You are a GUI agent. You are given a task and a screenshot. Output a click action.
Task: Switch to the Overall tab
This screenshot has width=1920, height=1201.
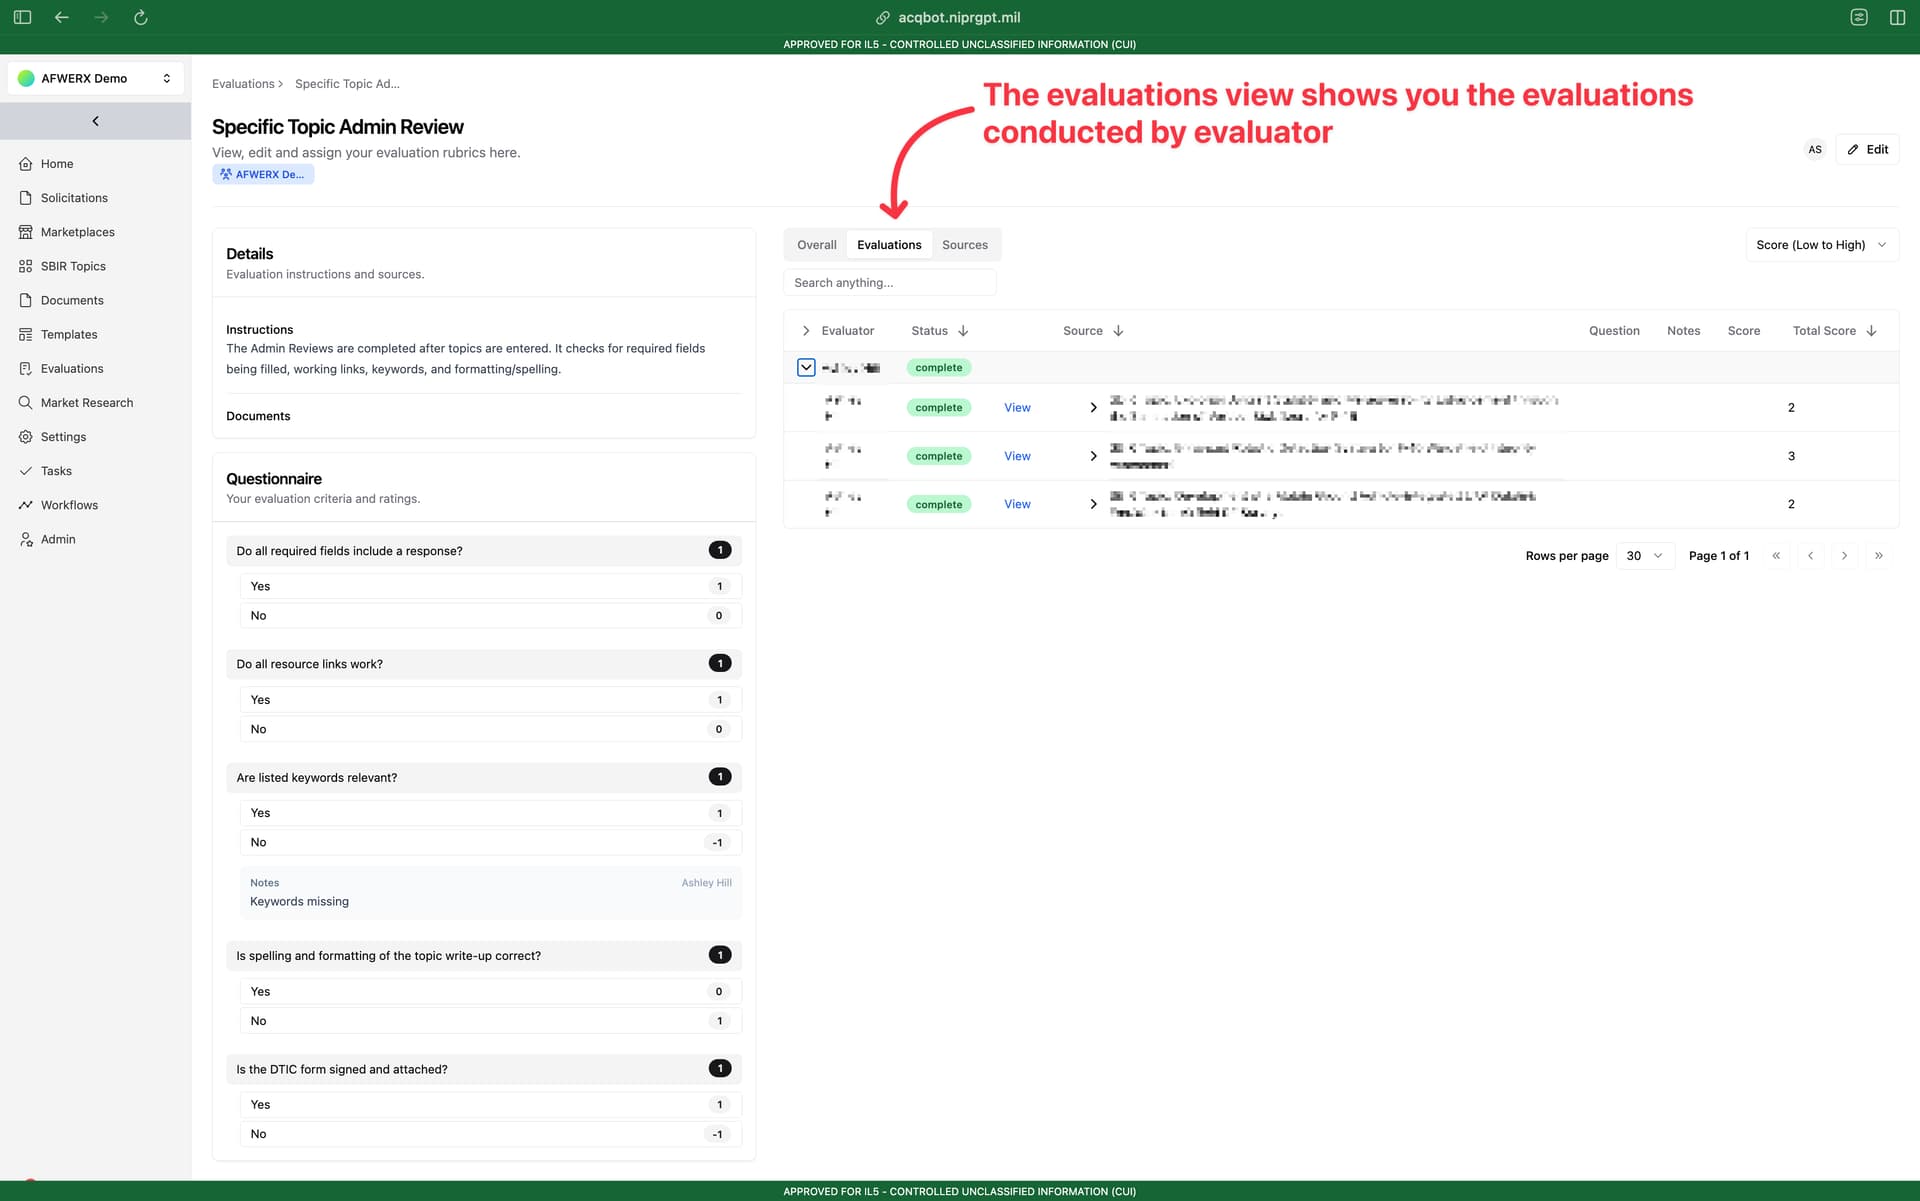tap(816, 245)
